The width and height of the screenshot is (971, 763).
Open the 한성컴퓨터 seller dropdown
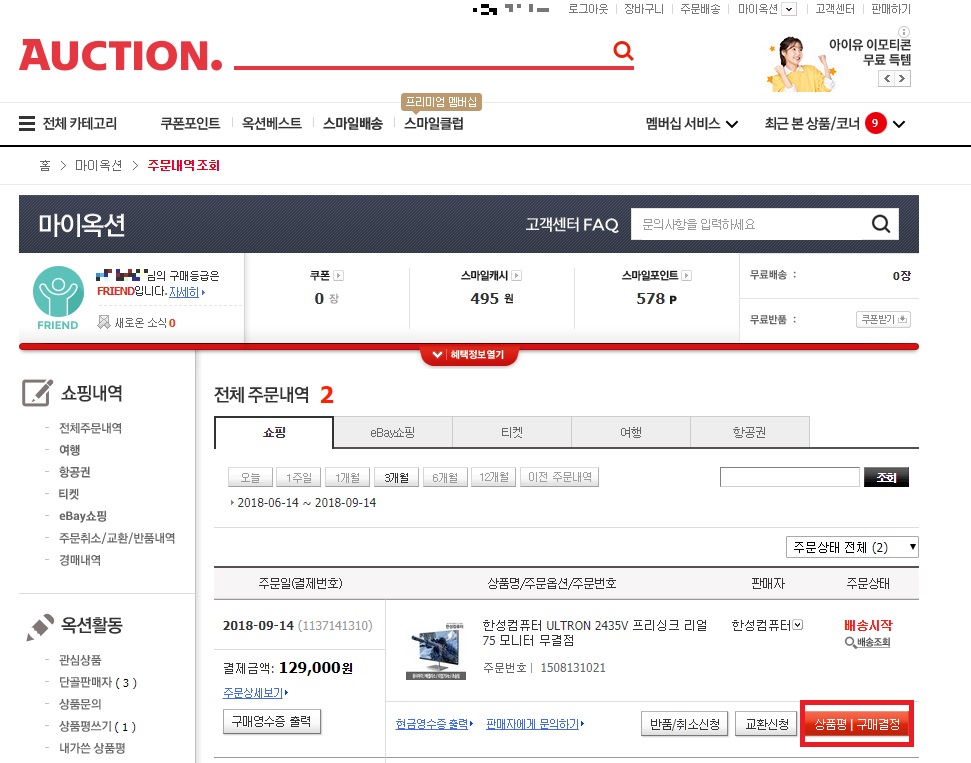point(798,625)
